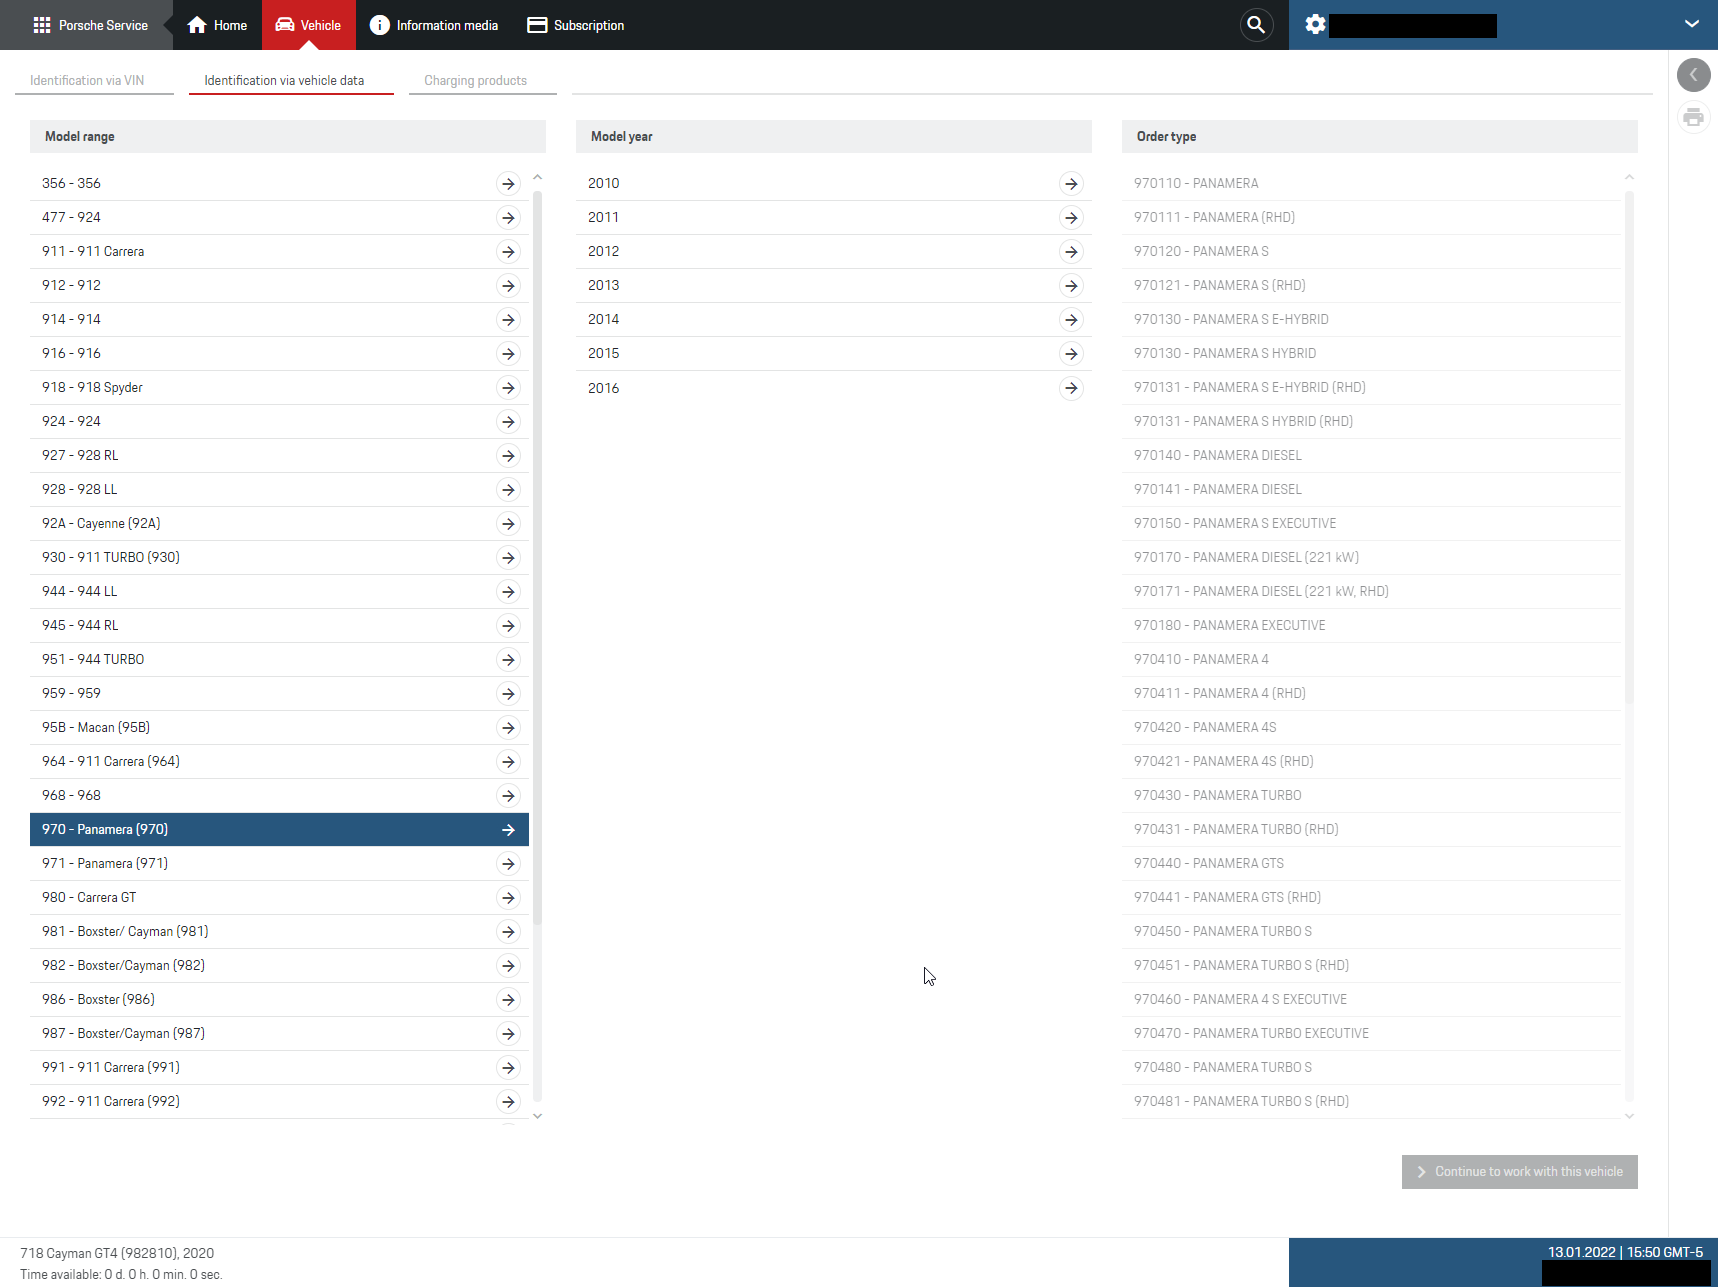Click the printer icon on right sidebar
Screen dimensions: 1718x1287
click(x=1693, y=118)
